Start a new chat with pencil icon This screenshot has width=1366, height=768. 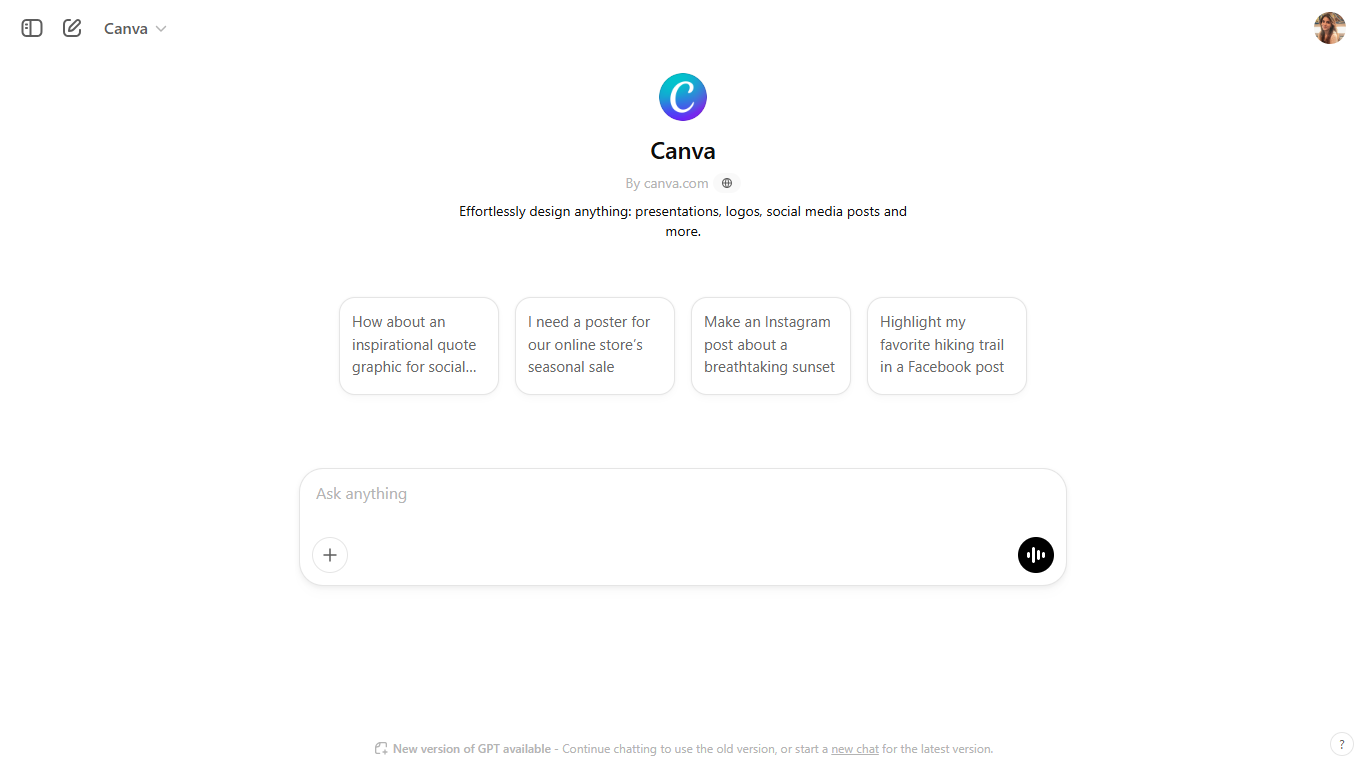72,28
